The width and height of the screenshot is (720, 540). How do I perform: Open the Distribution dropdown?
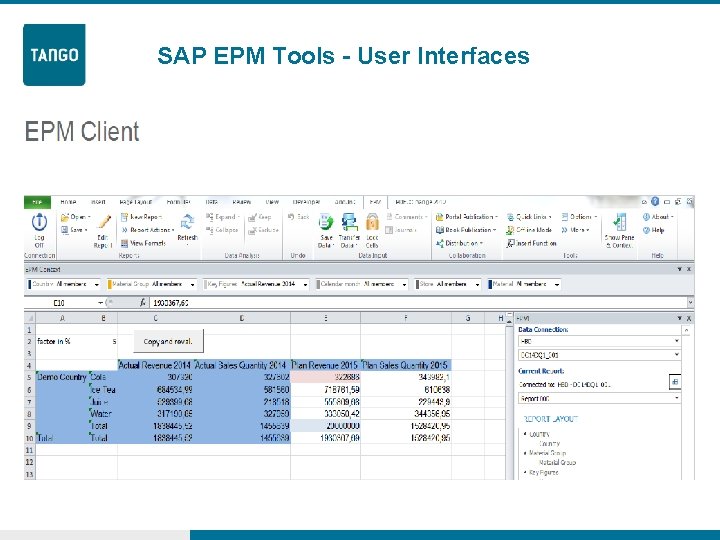[x=459, y=243]
